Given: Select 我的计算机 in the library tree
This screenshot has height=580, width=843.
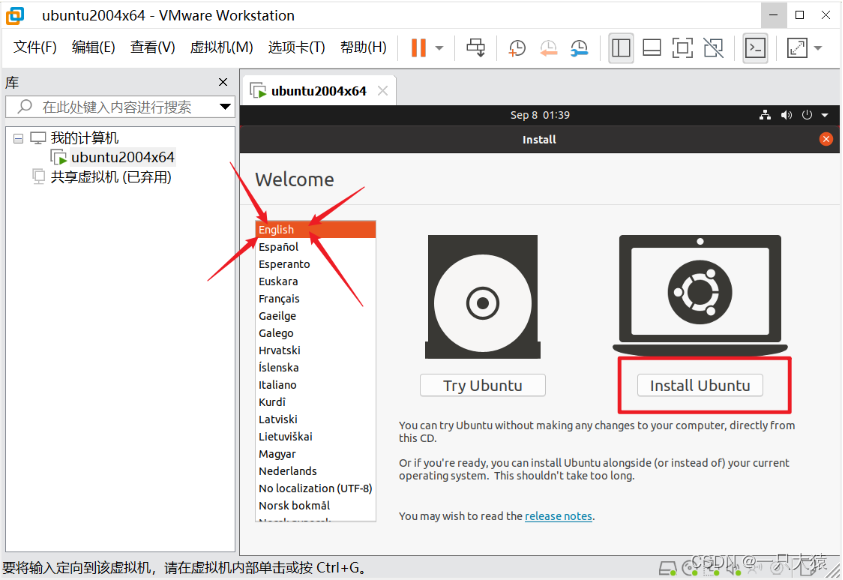Looking at the screenshot, I should (84, 138).
